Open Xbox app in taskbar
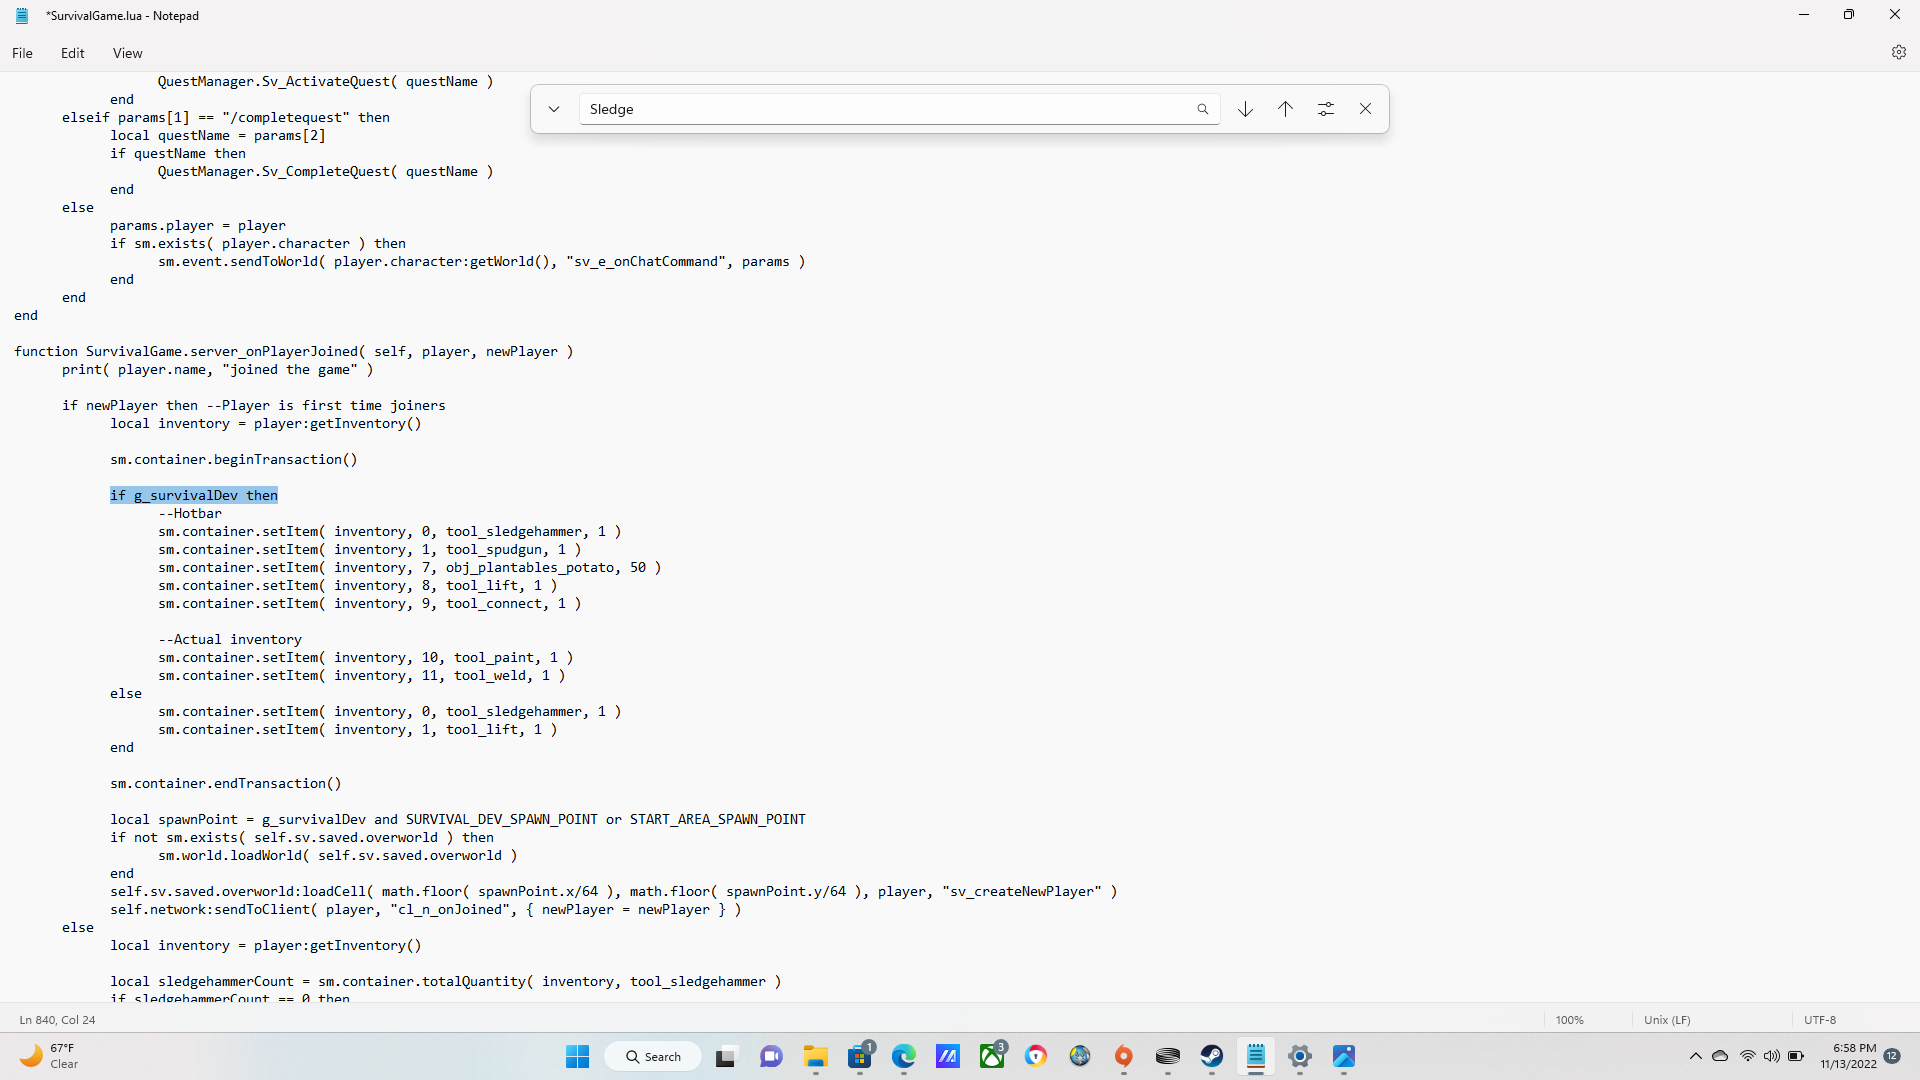Viewport: 1920px width, 1080px height. (x=992, y=1056)
